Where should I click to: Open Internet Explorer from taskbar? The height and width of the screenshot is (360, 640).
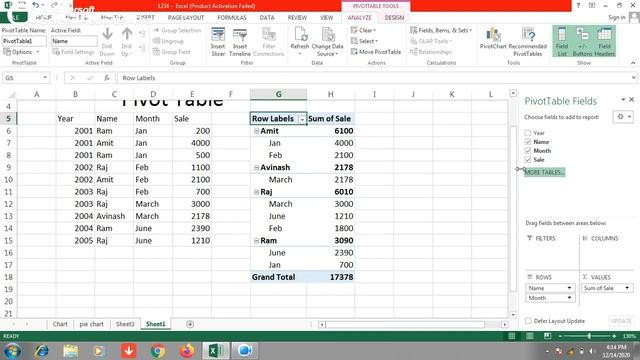pyautogui.click(x=42, y=351)
